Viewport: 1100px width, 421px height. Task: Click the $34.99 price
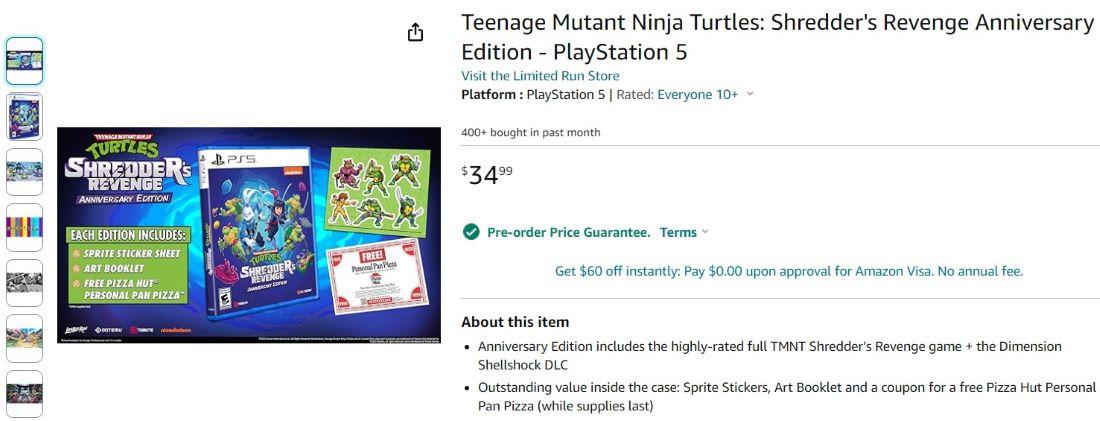click(x=487, y=175)
